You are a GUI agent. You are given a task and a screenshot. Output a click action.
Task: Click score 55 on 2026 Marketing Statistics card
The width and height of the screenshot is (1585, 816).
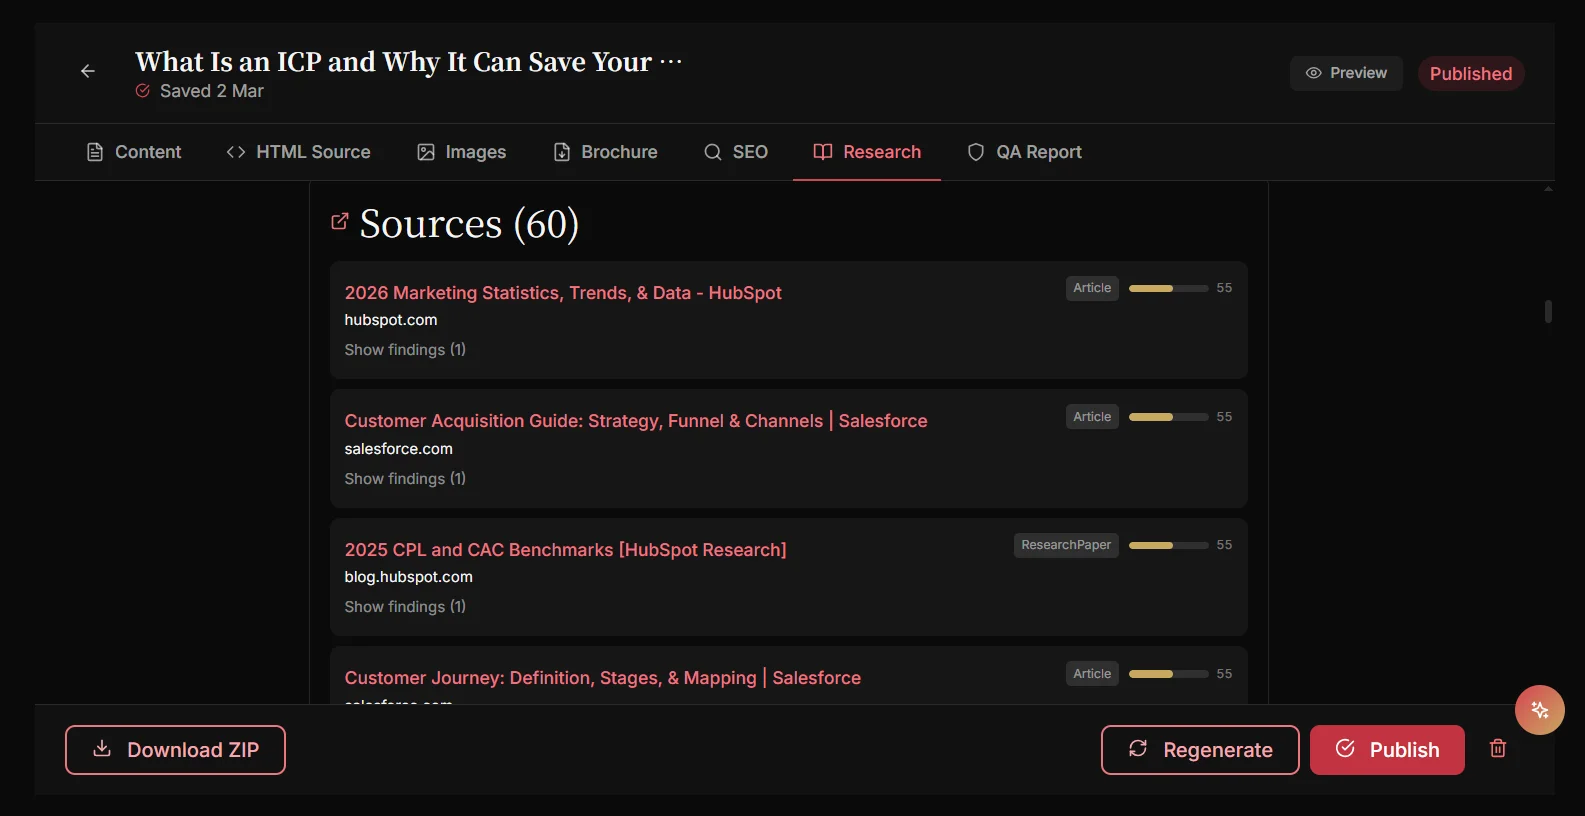click(1224, 288)
